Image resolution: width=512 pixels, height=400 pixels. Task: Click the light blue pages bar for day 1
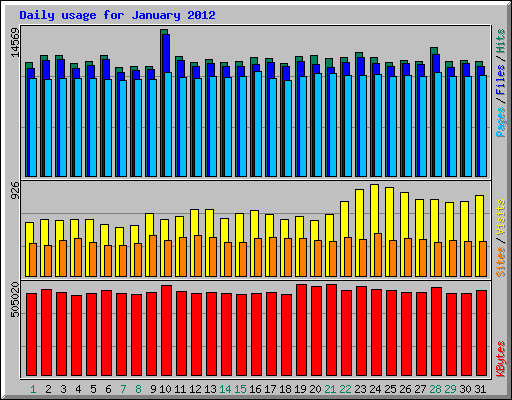(33, 128)
